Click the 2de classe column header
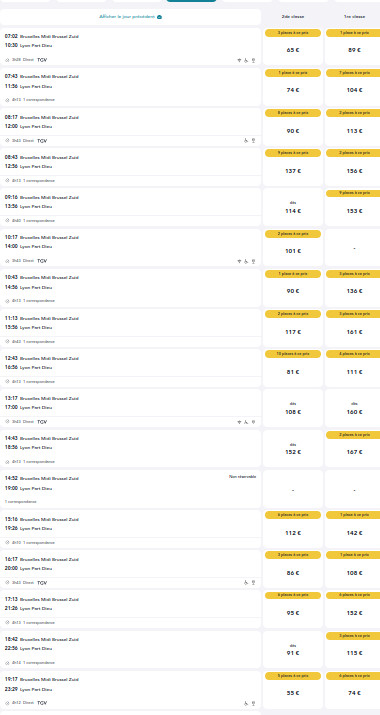This screenshot has width=380, height=715. [293, 17]
